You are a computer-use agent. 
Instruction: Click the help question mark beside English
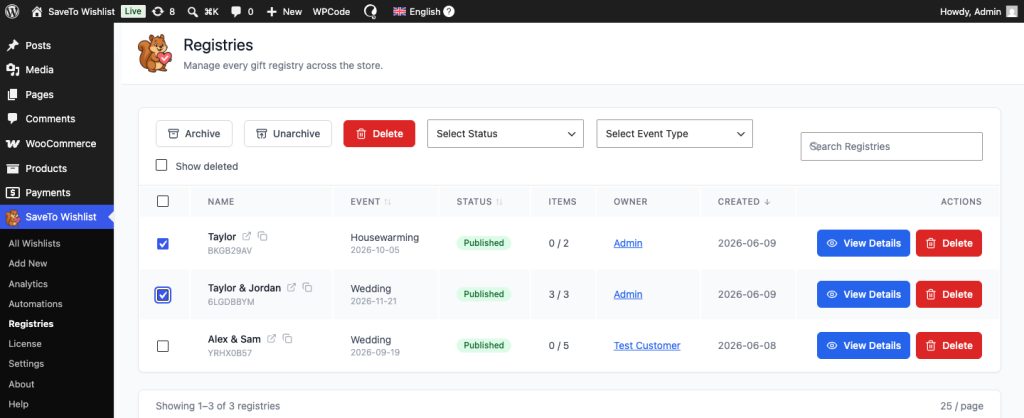tap(449, 11)
